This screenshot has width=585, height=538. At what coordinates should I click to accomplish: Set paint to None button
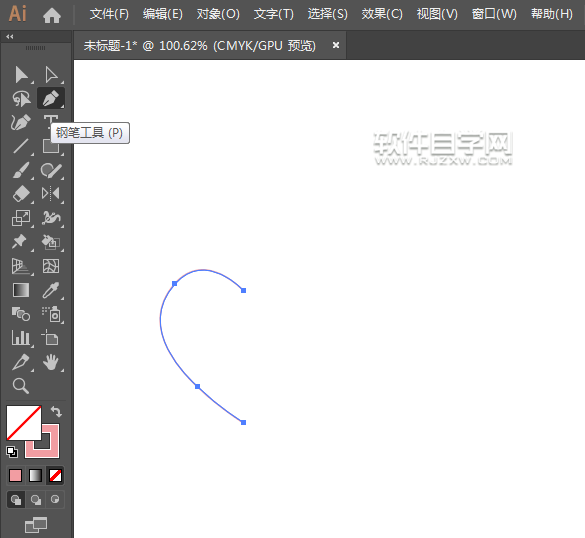(56, 475)
